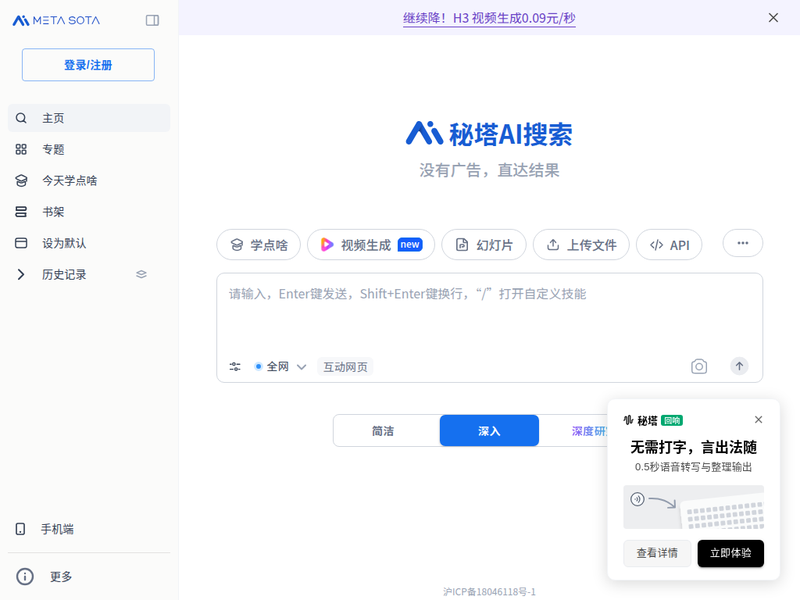
Task: Click the Meta Sota logo
Action: tap(56, 20)
